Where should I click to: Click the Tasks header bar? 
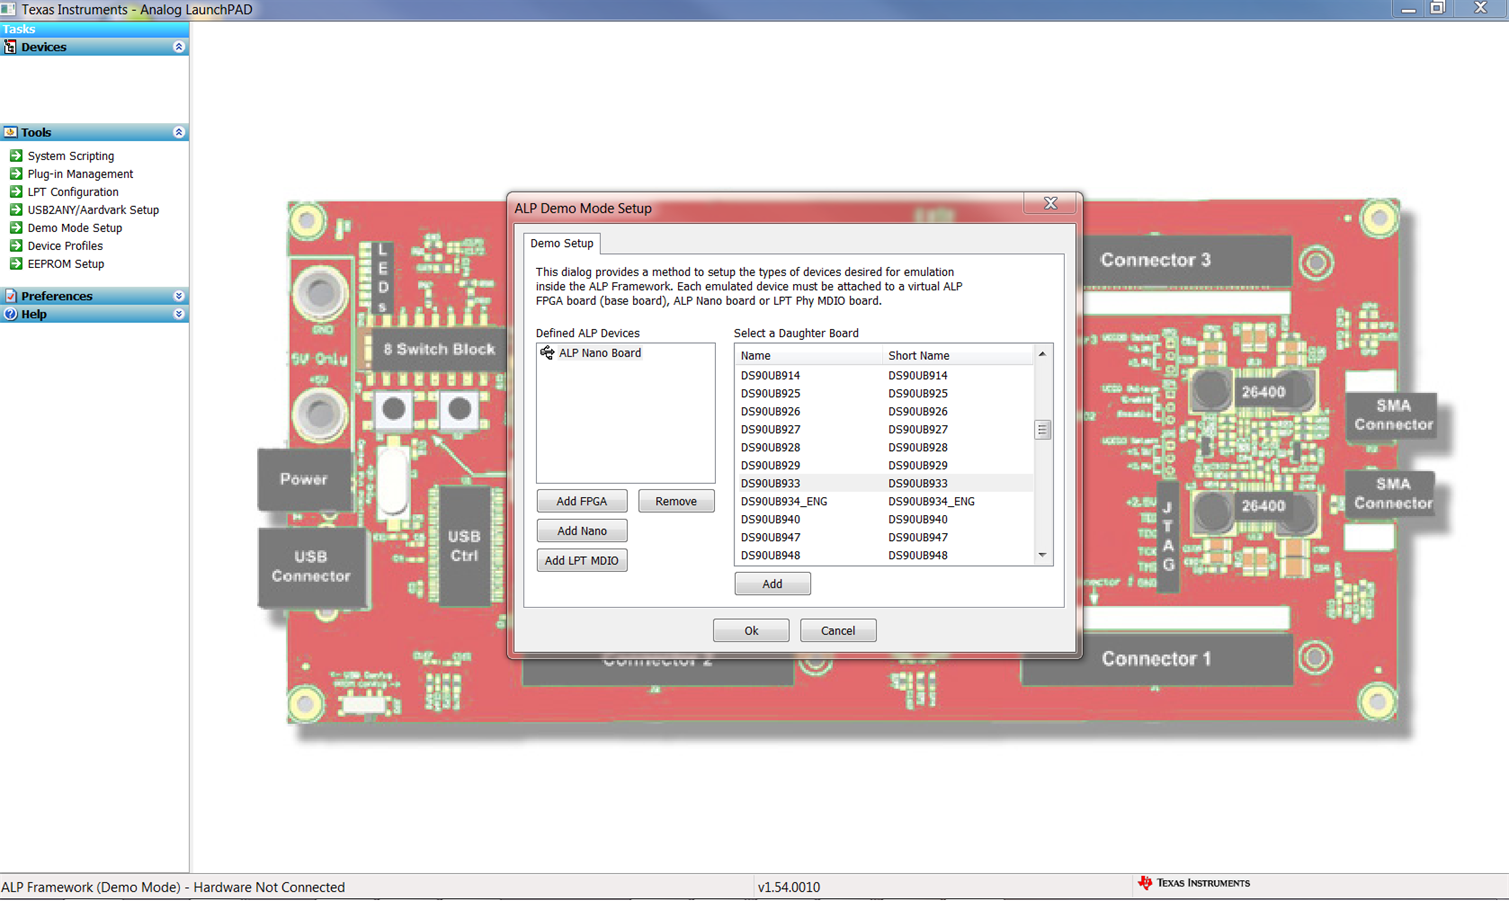90,29
